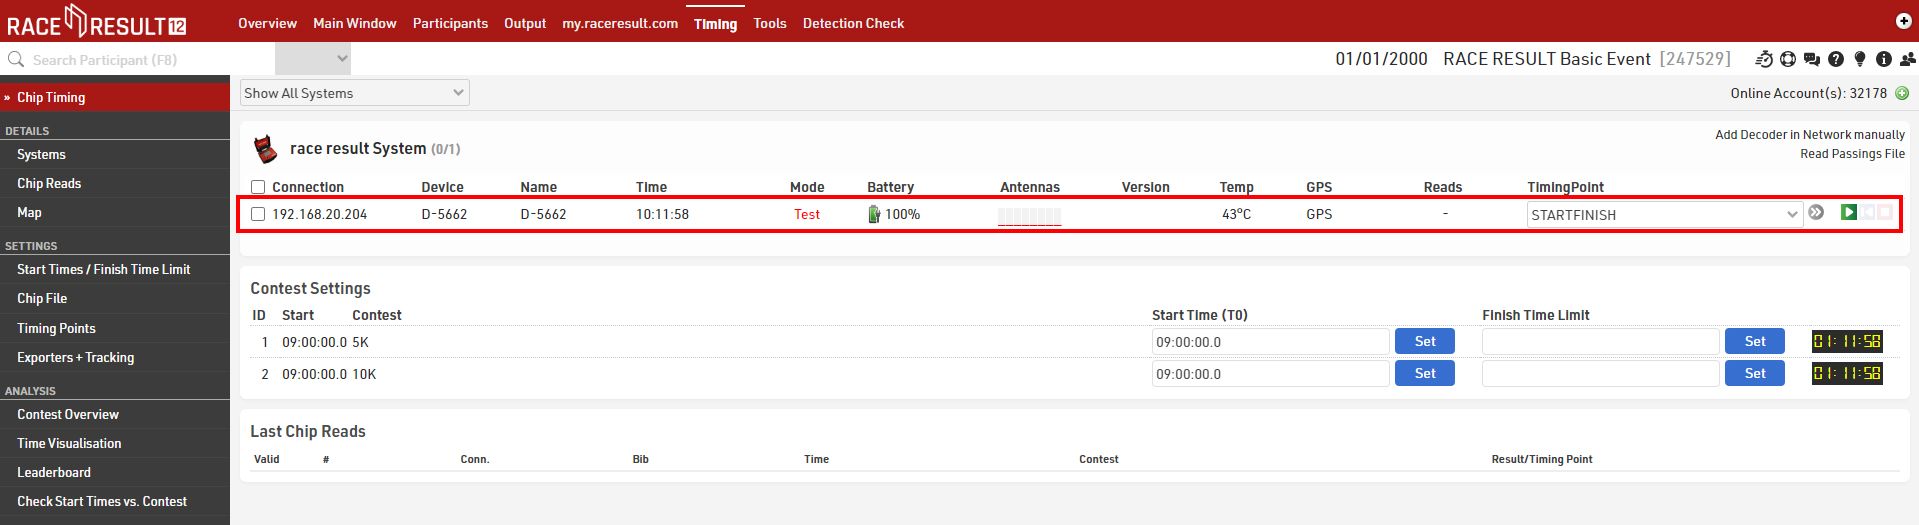Click green plus beside Online Account(s)
Screen dimensions: 1919x525
point(1902,93)
